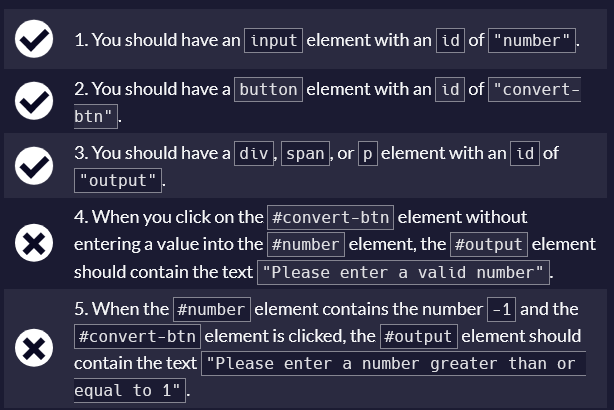This screenshot has height=410, width=614.
Task: Click the failed X icon for test 5
Action: [x=34, y=349]
